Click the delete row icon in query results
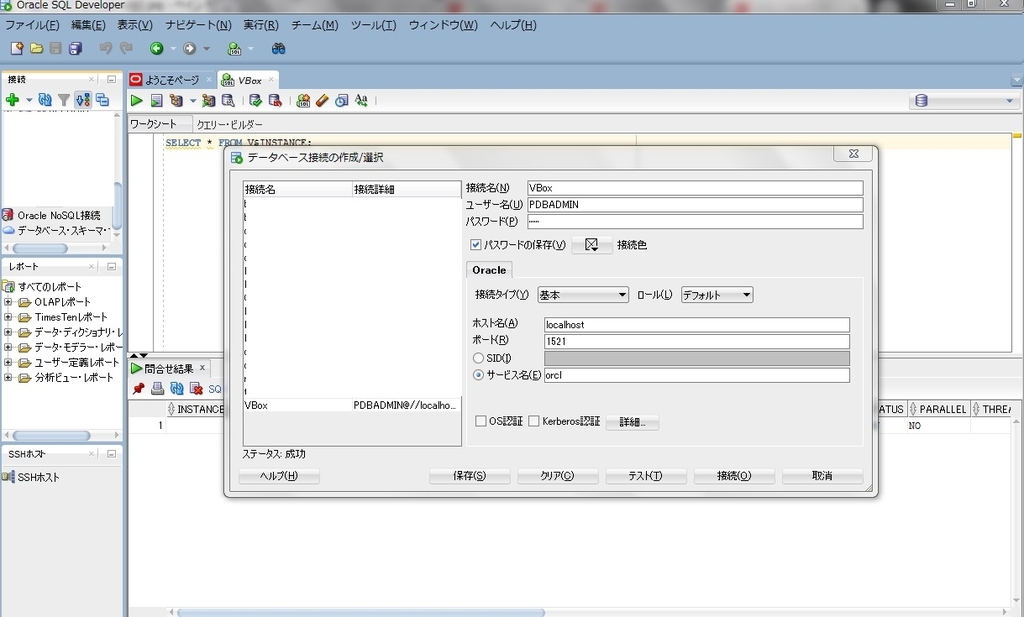1024x617 pixels. (x=196, y=388)
